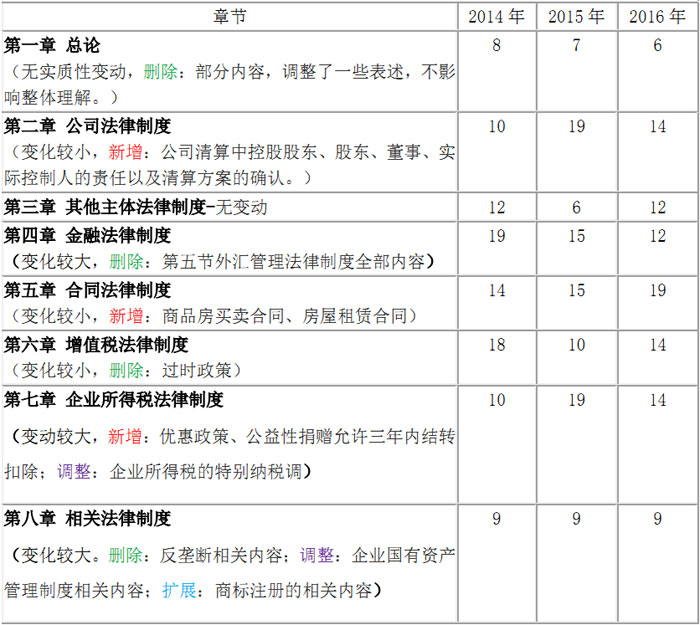
Task: Click the 2014 value 18 for 第六章
Action: point(497,345)
